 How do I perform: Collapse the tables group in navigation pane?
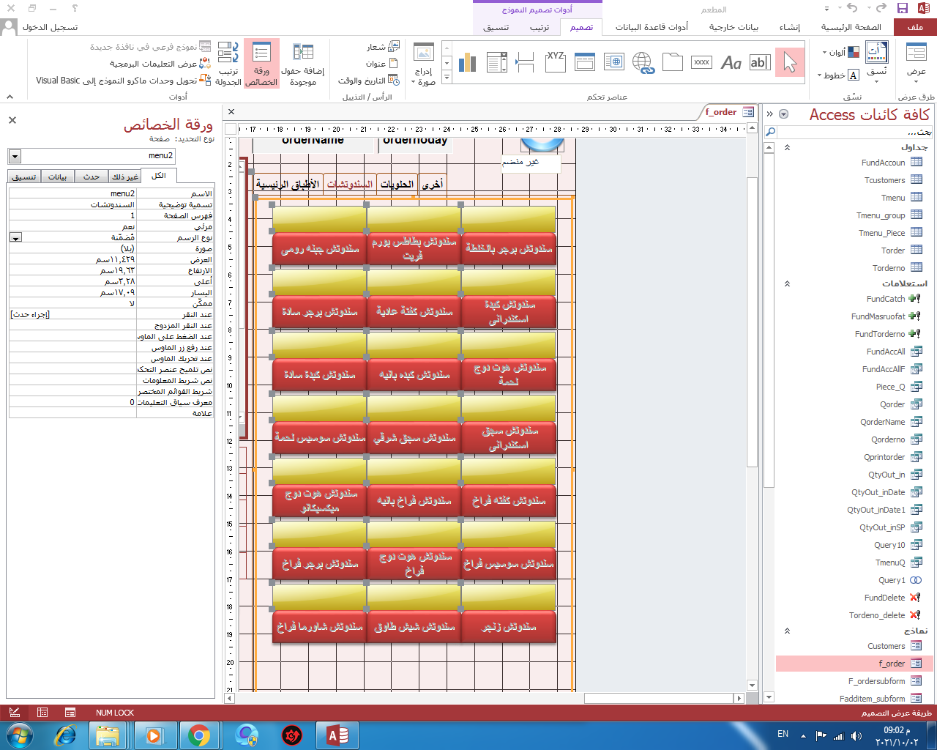coord(787,148)
